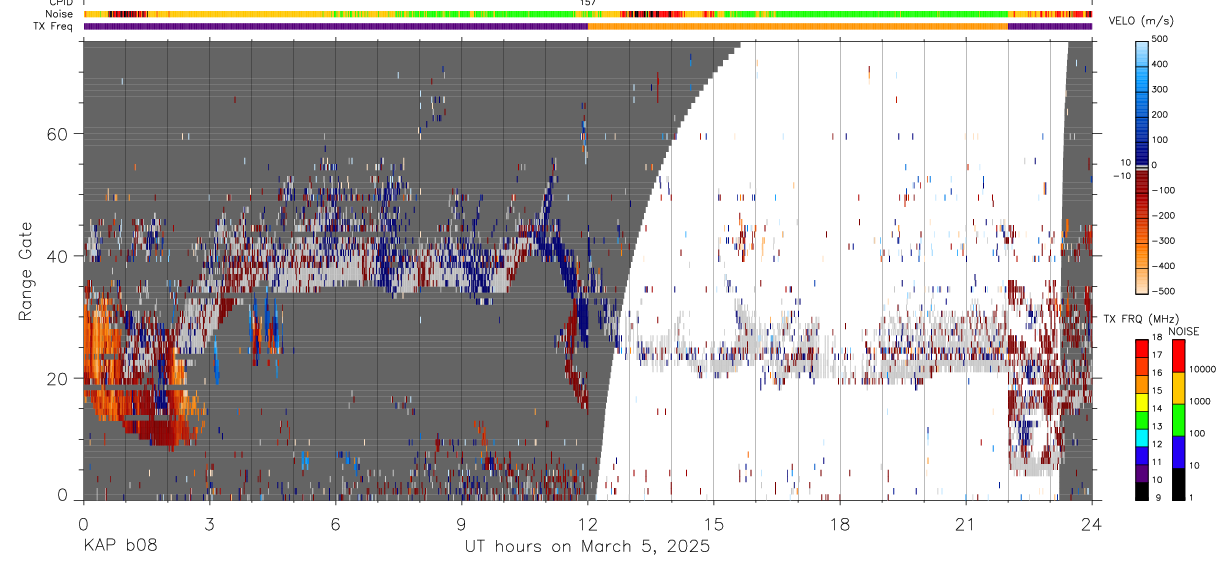This screenshot has height=567, width=1228.
Task: Click the 'UT hours on March 5, 2025' axis title
Action: (587, 547)
